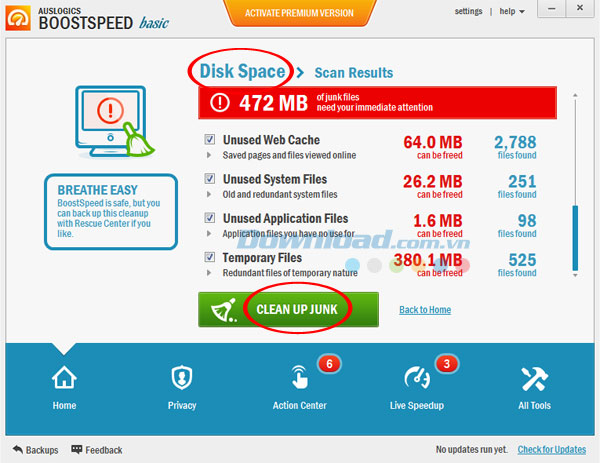
Task: Click the Backups arrow icon
Action: pyautogui.click(x=18, y=449)
